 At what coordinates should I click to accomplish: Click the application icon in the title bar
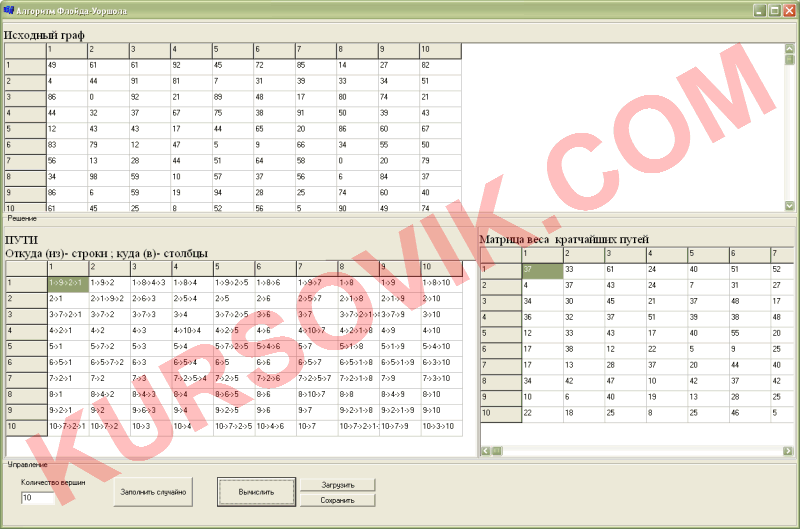point(8,10)
